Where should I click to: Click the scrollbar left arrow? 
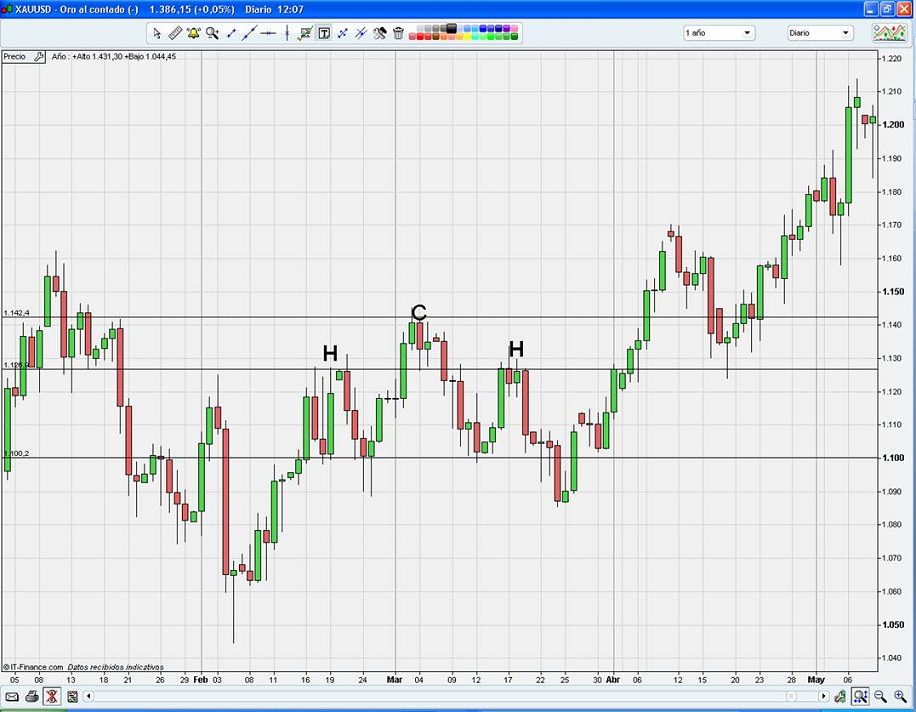pyautogui.click(x=89, y=696)
